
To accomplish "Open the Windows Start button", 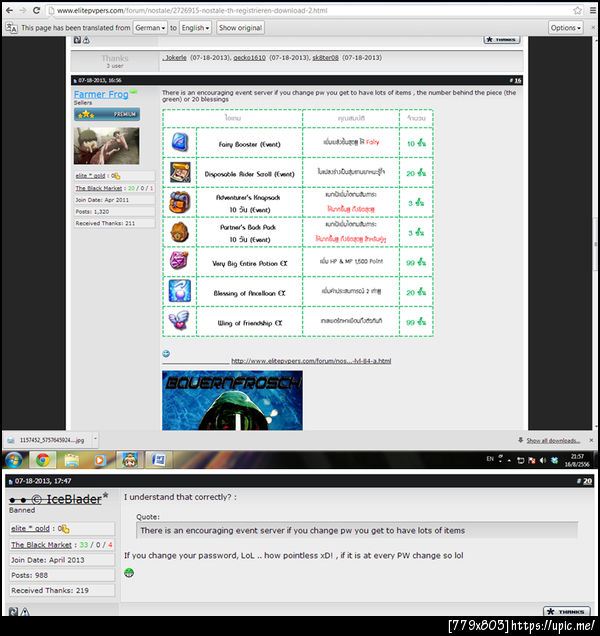I will pos(14,460).
